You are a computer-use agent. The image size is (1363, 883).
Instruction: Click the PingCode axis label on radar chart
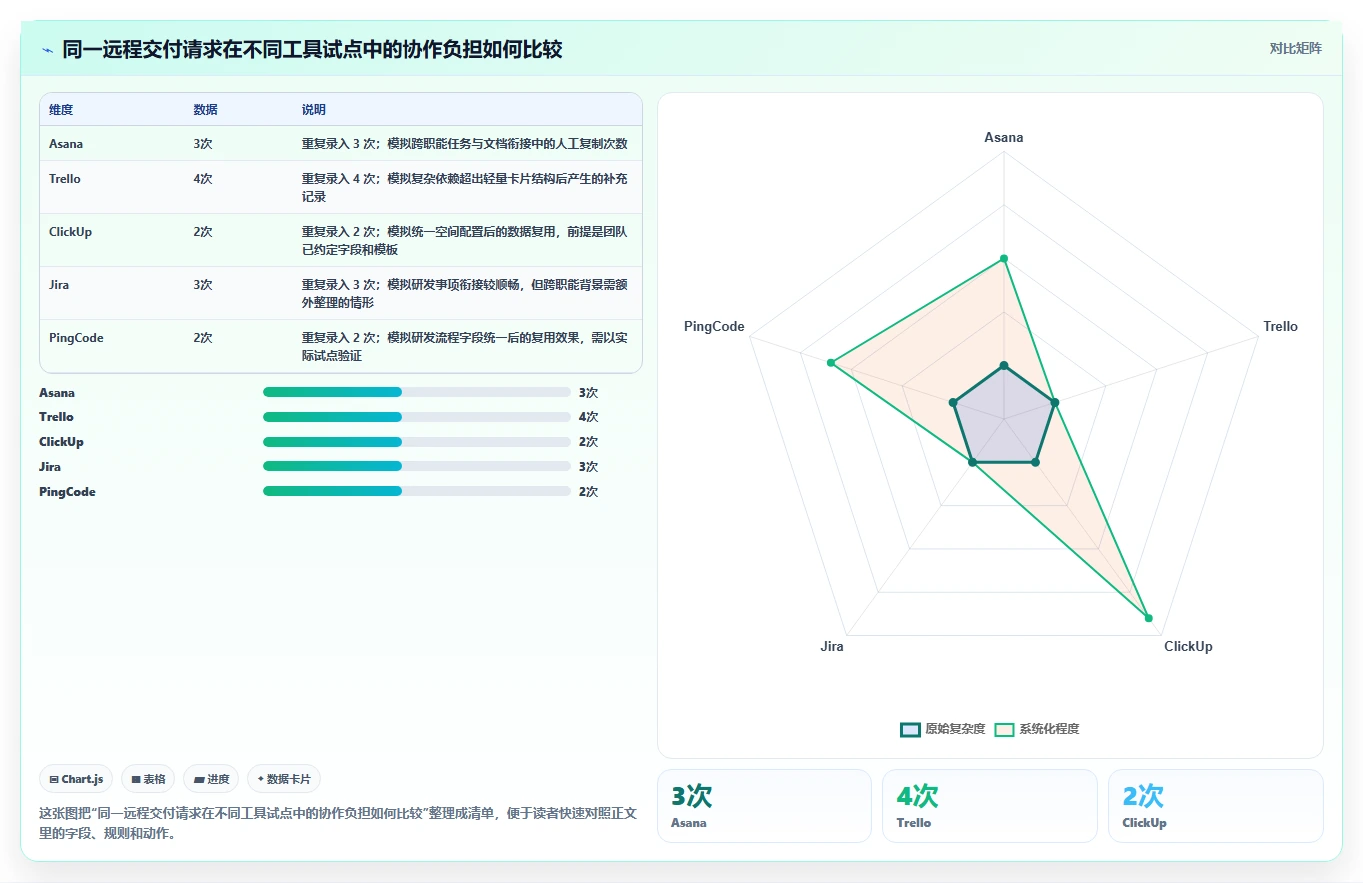pos(714,327)
